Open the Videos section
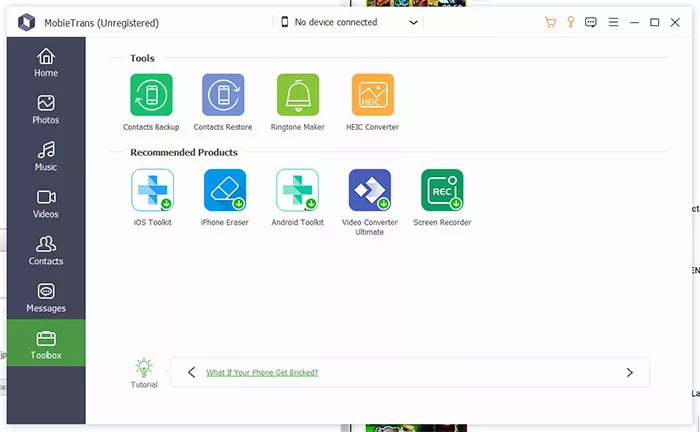The image size is (700, 432). (x=46, y=204)
